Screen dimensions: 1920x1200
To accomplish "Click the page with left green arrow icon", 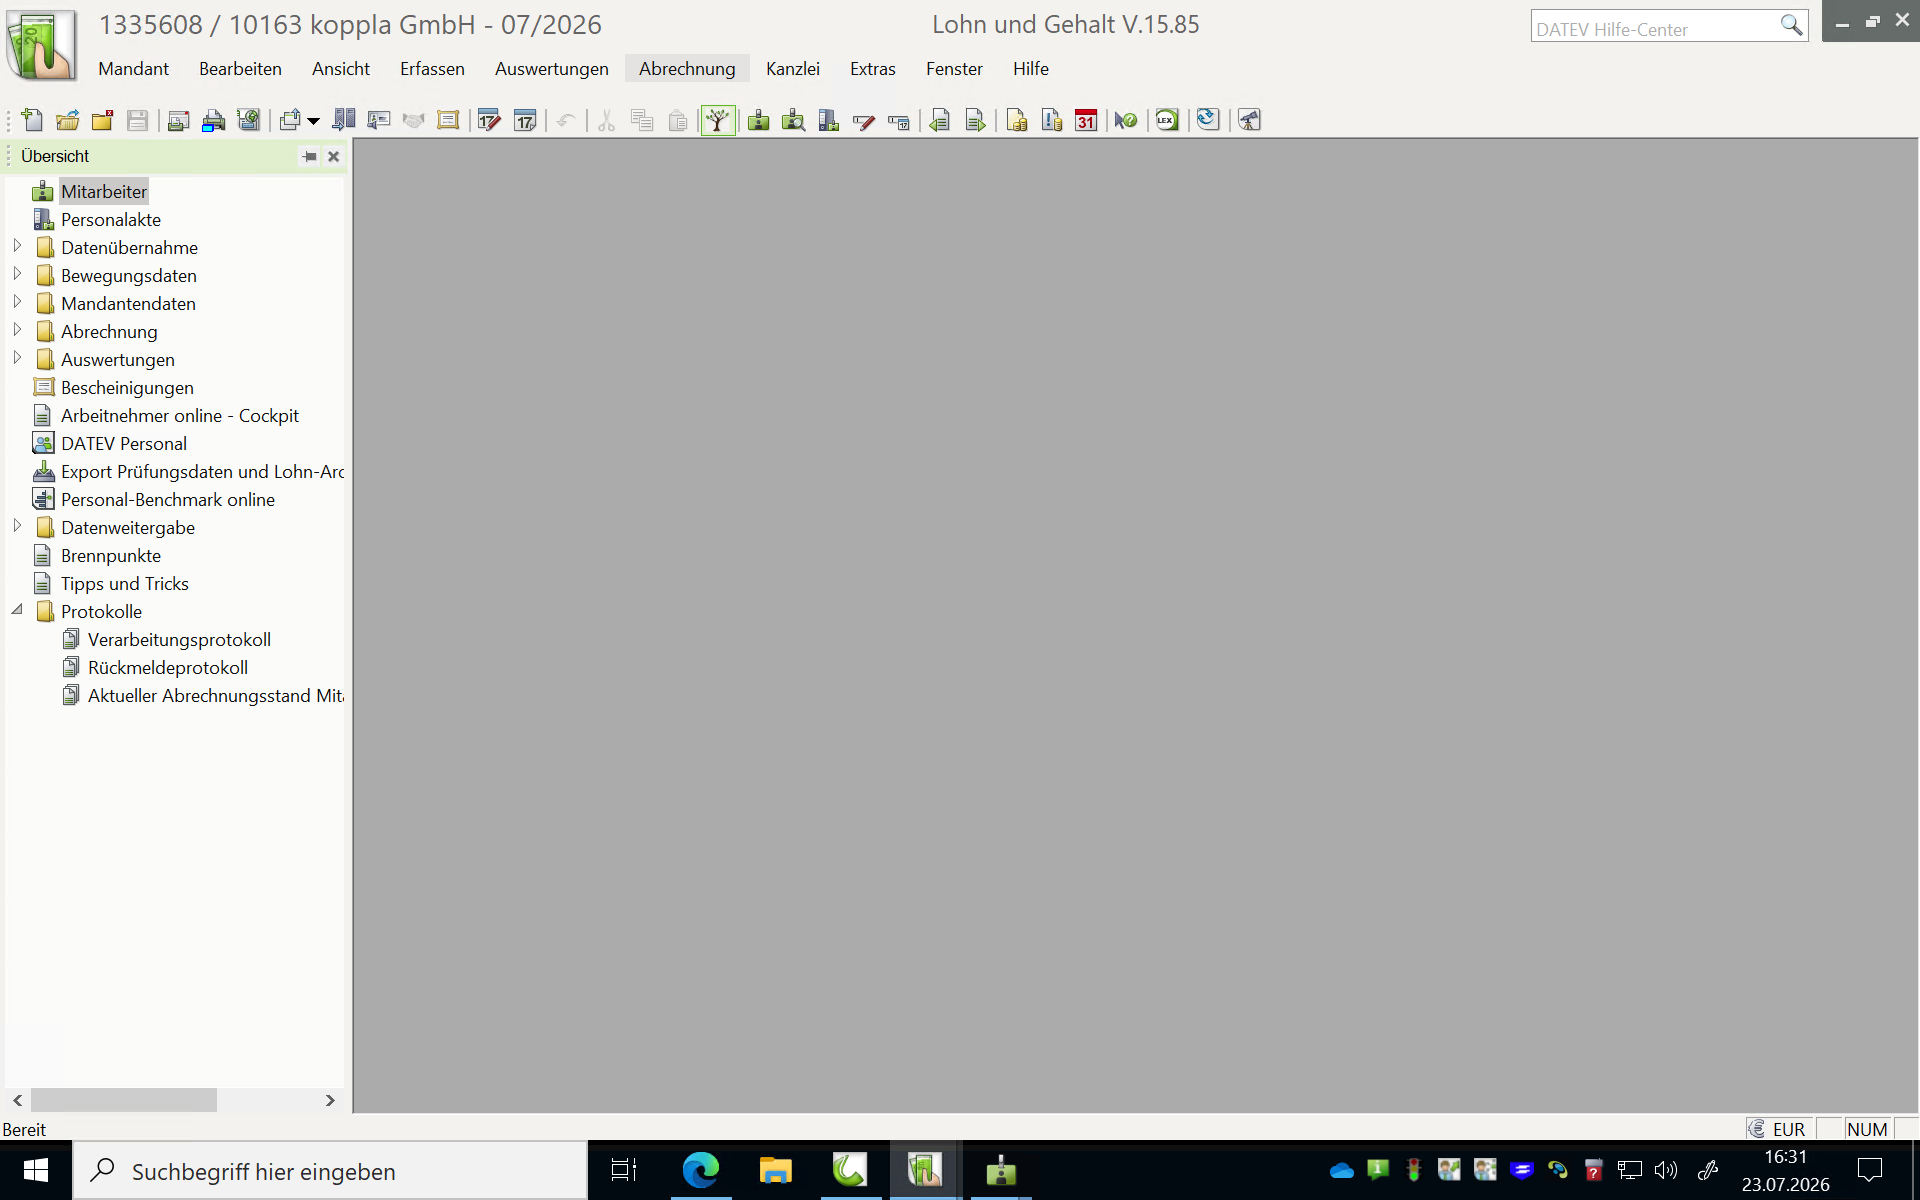I will [x=939, y=121].
